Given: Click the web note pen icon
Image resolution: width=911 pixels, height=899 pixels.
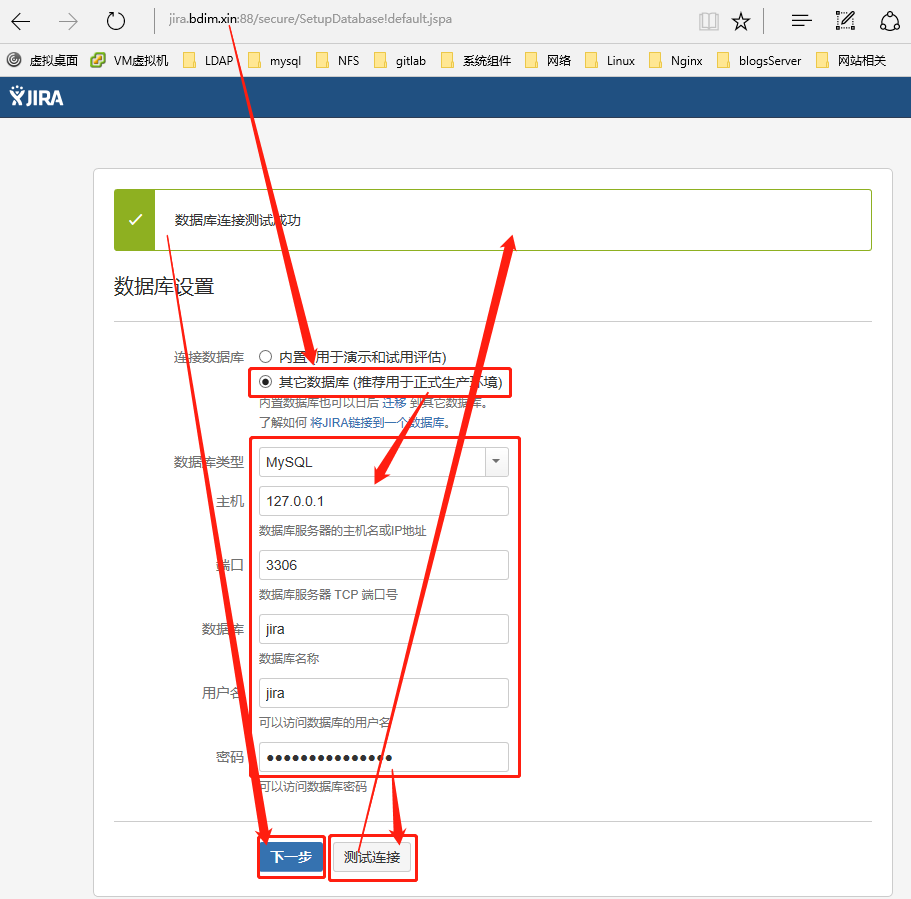Looking at the screenshot, I should pyautogui.click(x=845, y=21).
